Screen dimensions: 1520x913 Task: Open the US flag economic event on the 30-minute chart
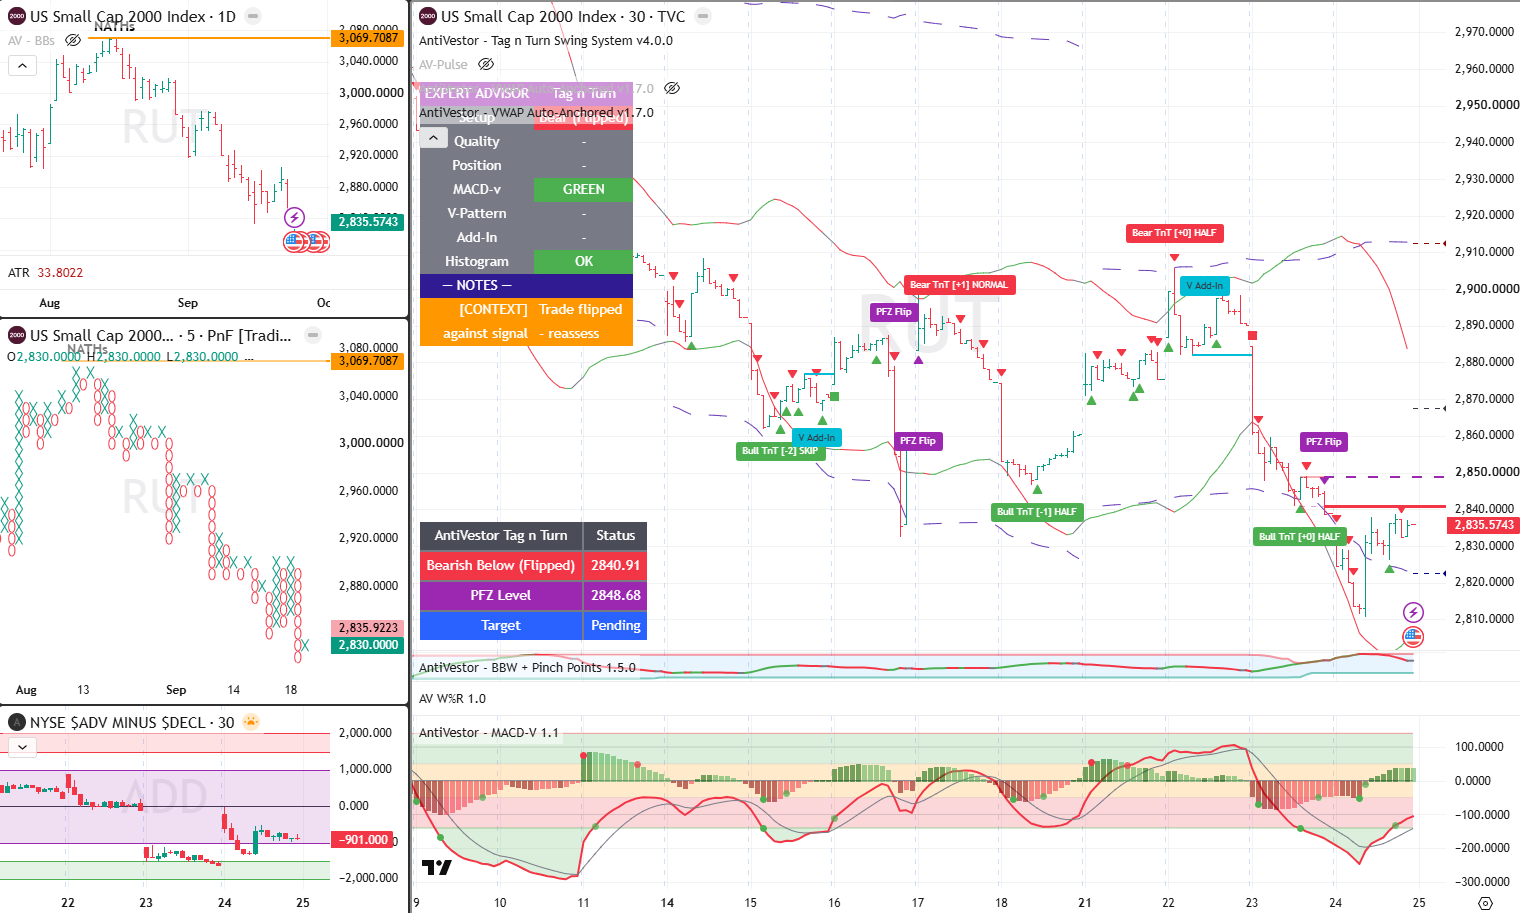[1413, 636]
